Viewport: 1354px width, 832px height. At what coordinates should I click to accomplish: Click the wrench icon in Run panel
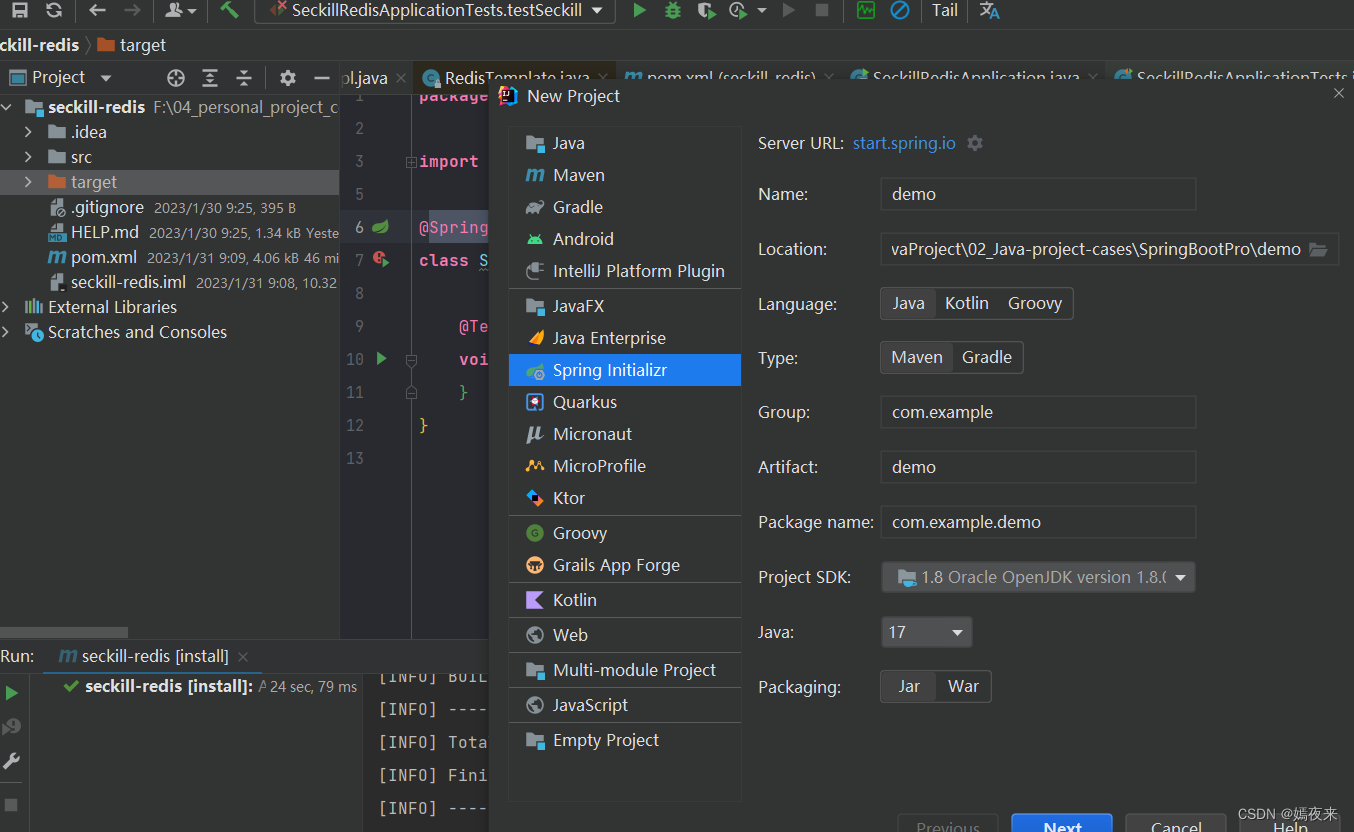pos(12,761)
